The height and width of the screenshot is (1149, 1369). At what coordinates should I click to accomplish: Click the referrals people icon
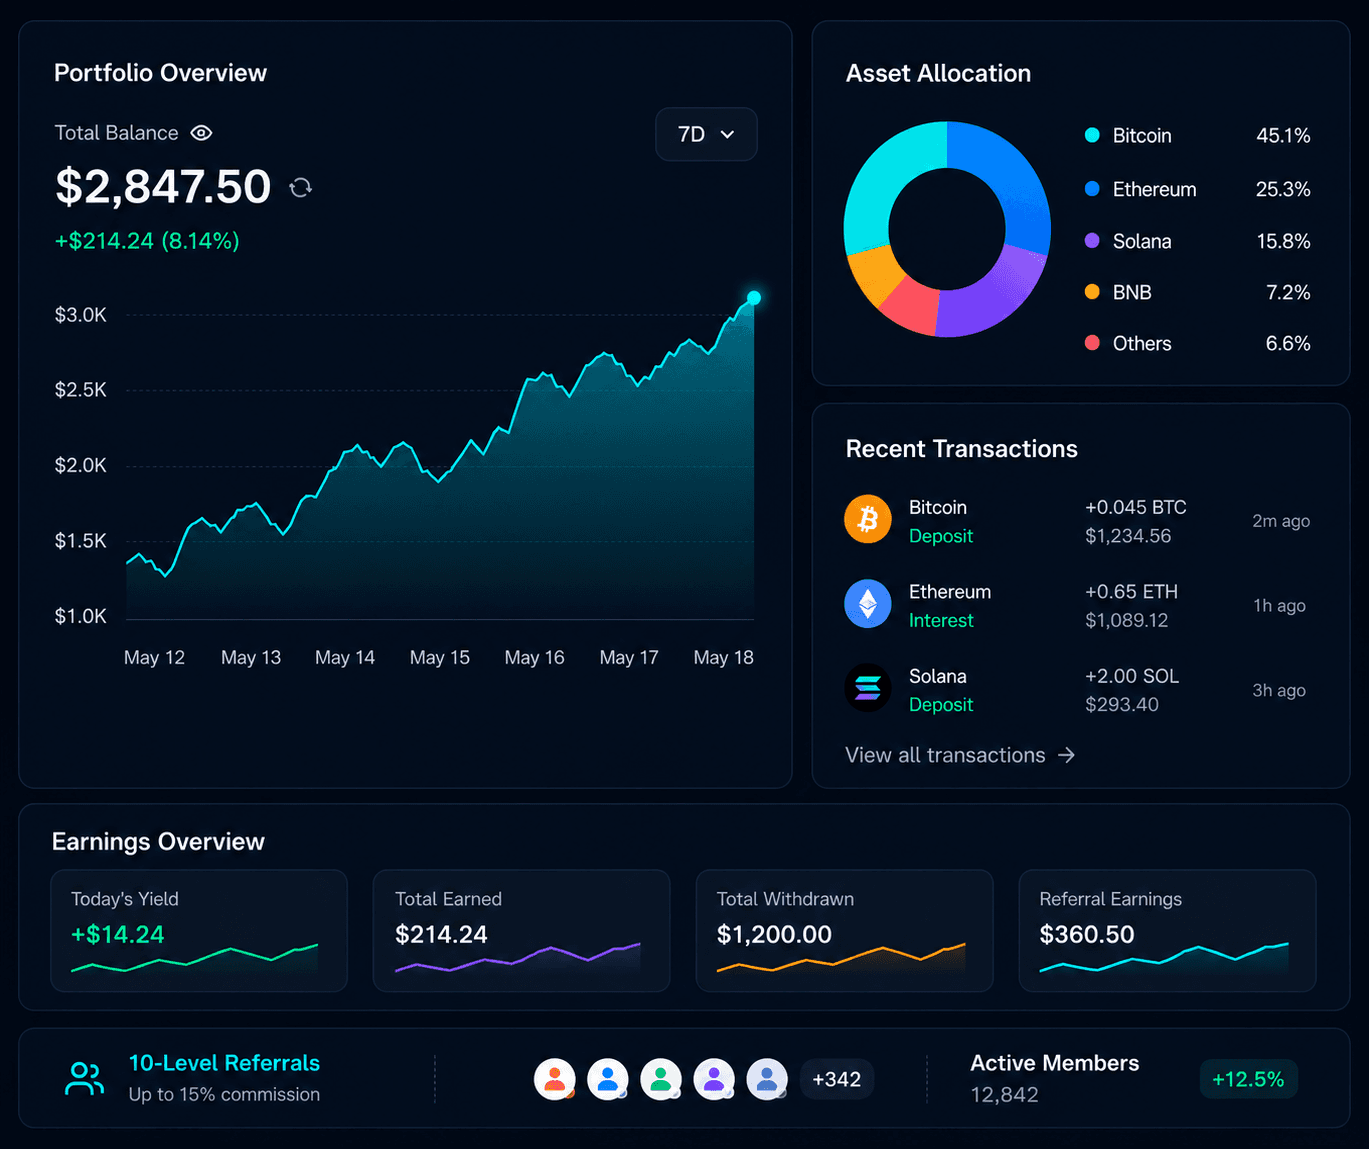pos(85,1078)
